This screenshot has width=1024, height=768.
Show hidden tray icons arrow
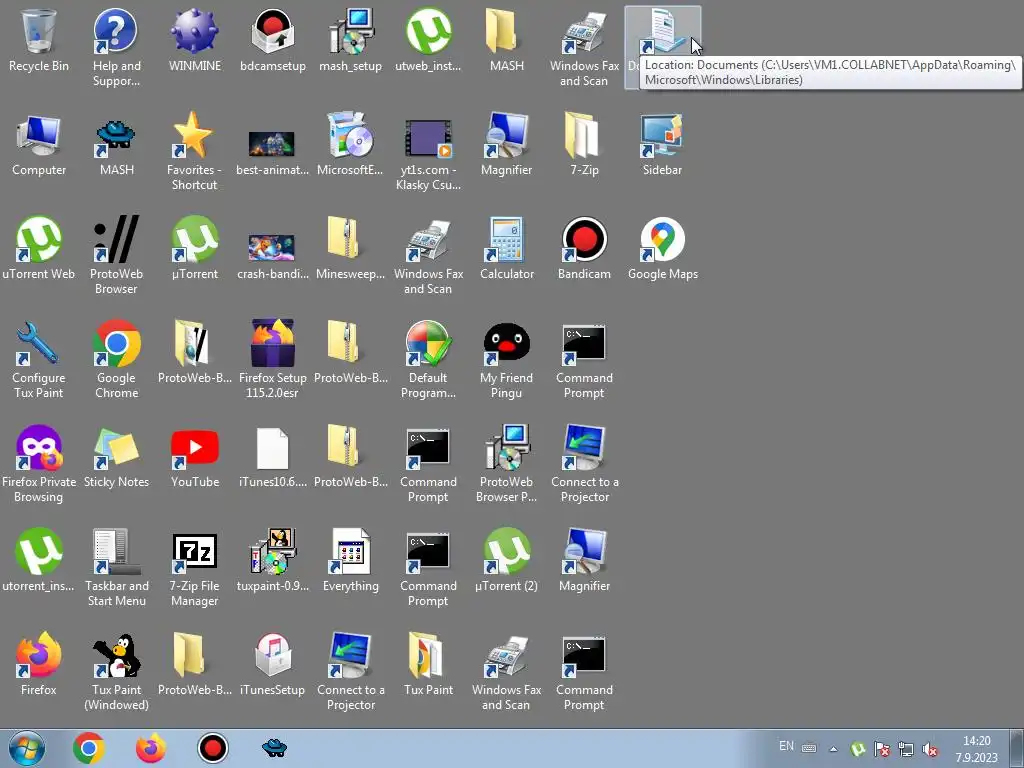tap(833, 749)
